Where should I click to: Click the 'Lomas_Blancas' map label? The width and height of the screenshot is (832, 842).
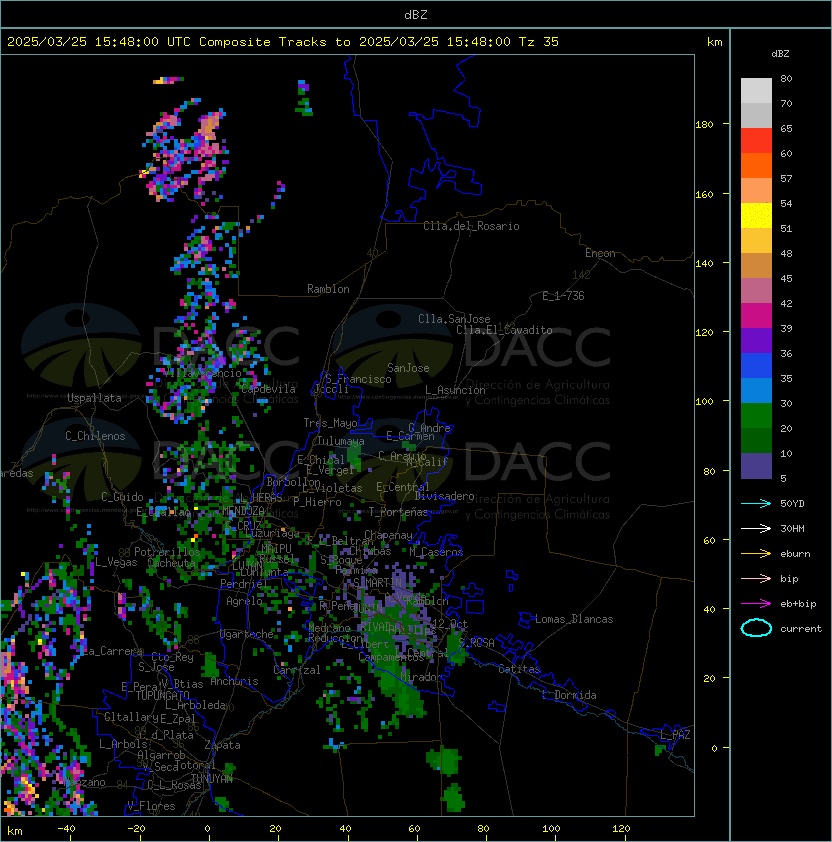(574, 619)
